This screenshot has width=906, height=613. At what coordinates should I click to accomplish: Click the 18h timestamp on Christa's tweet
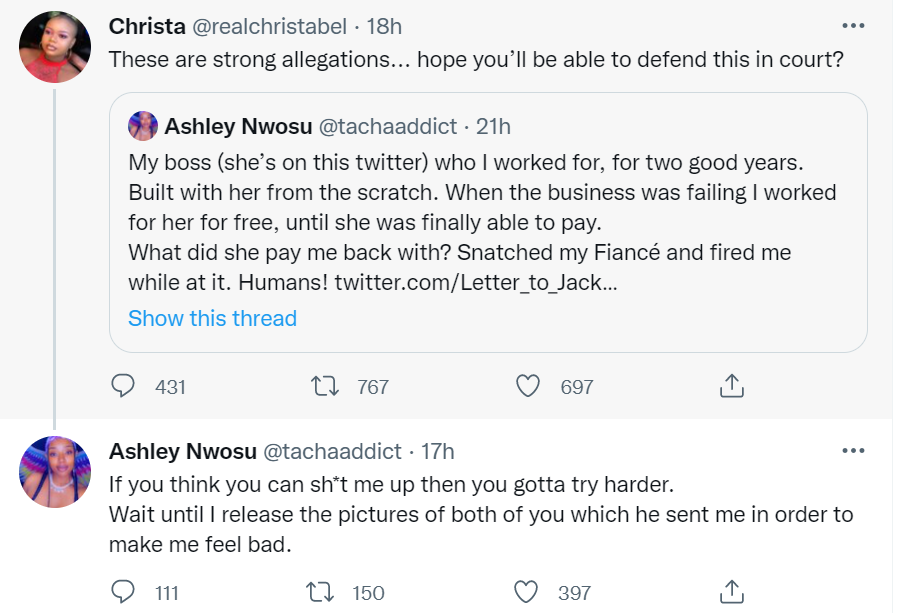click(x=384, y=25)
